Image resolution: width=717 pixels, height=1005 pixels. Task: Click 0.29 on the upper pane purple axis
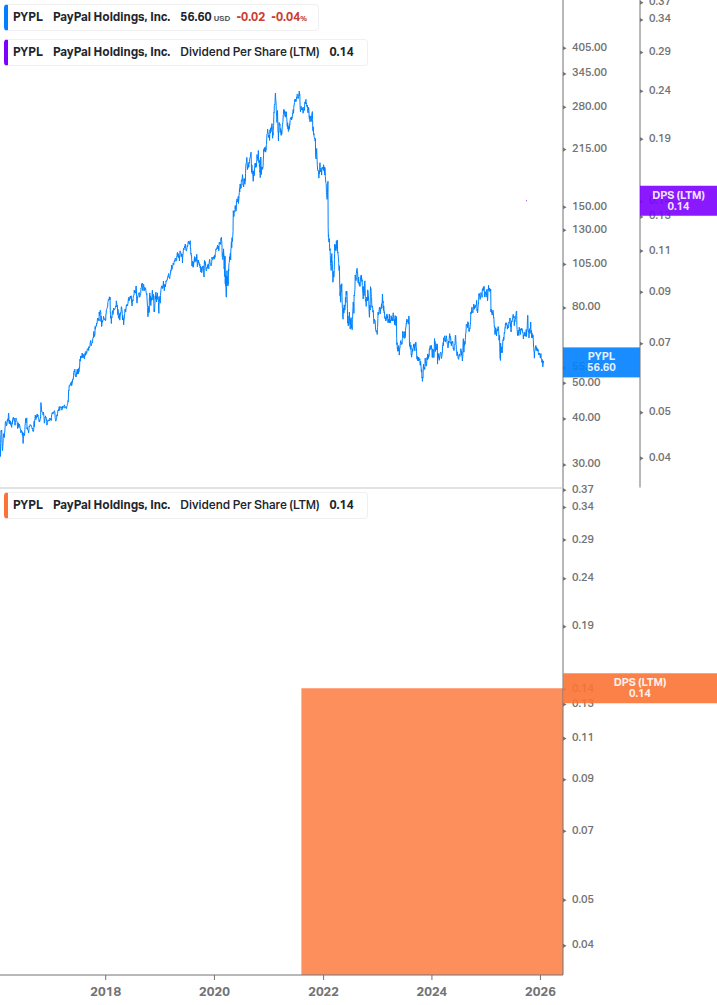coord(660,51)
